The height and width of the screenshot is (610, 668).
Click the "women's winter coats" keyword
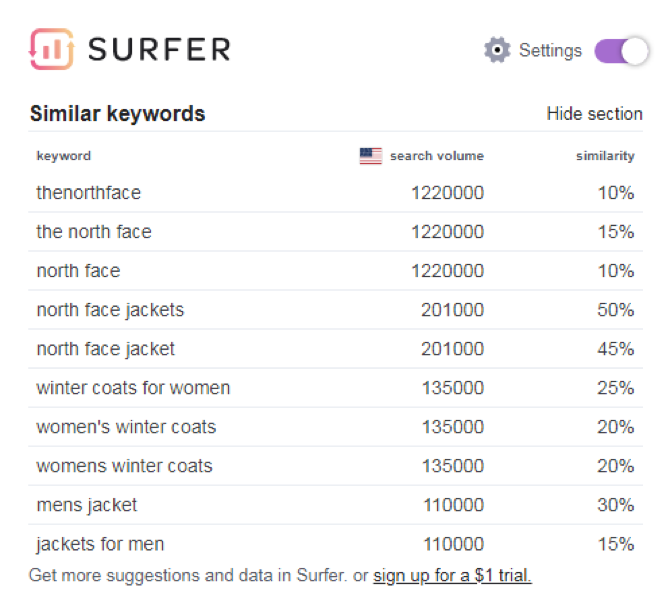click(127, 427)
